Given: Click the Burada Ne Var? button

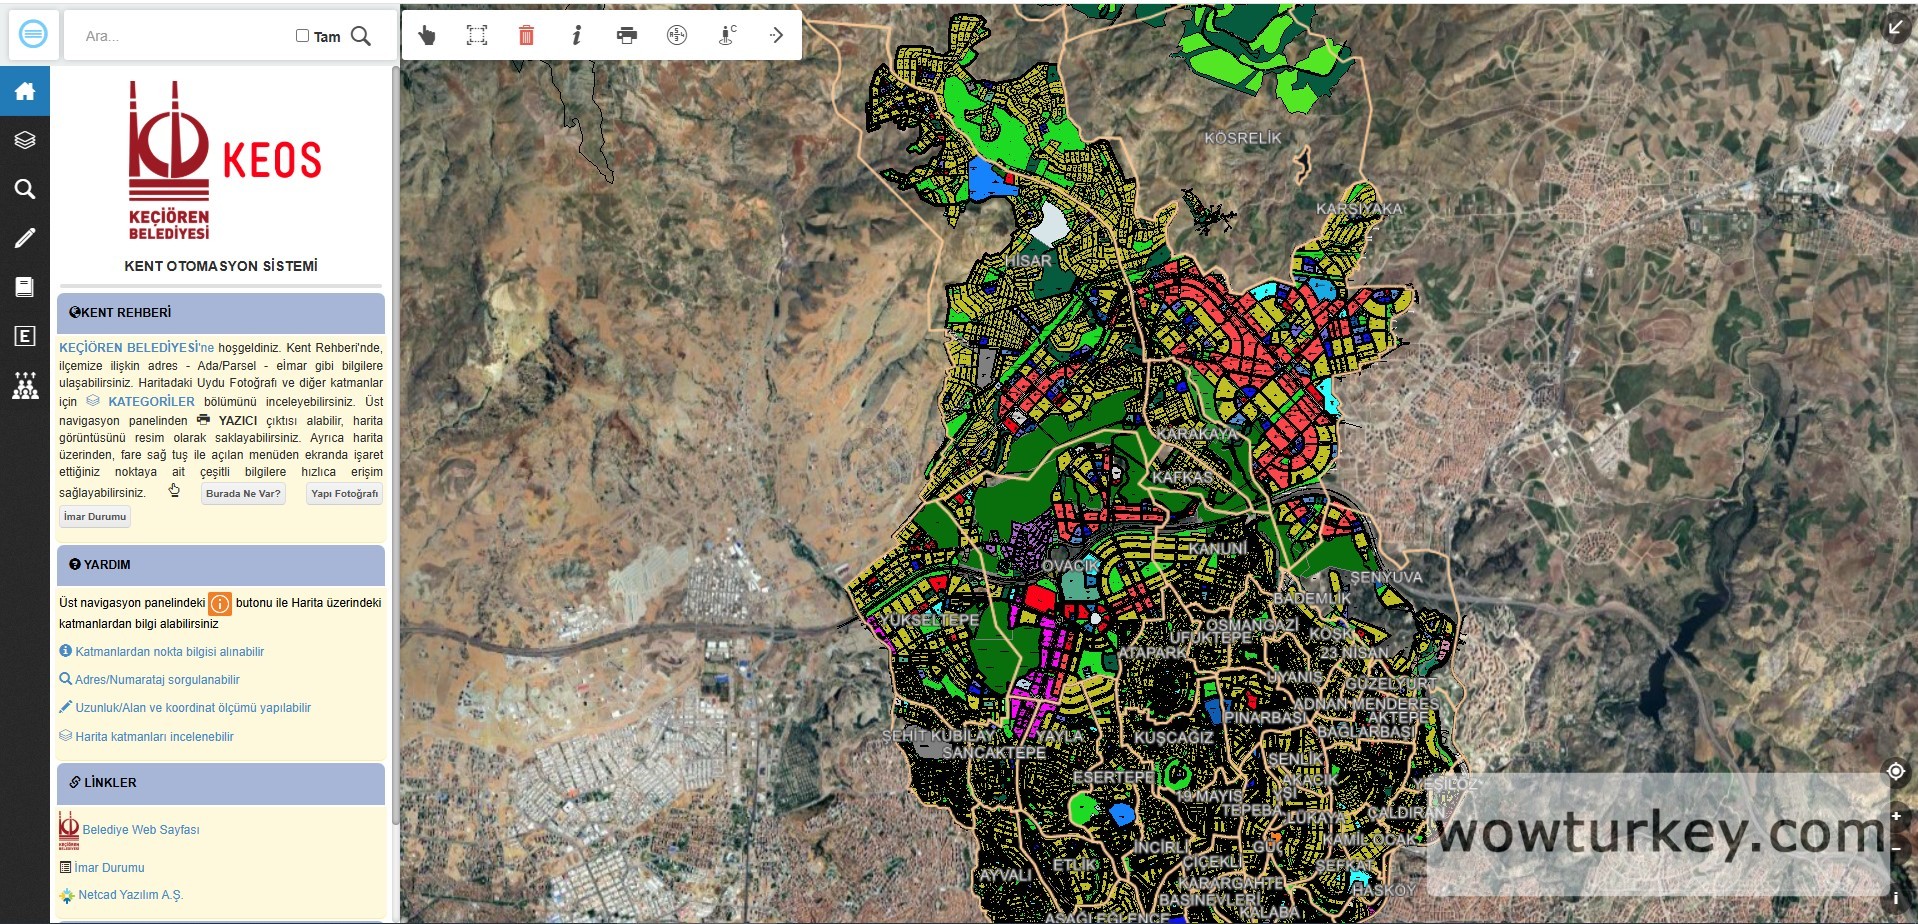Looking at the screenshot, I should [243, 494].
